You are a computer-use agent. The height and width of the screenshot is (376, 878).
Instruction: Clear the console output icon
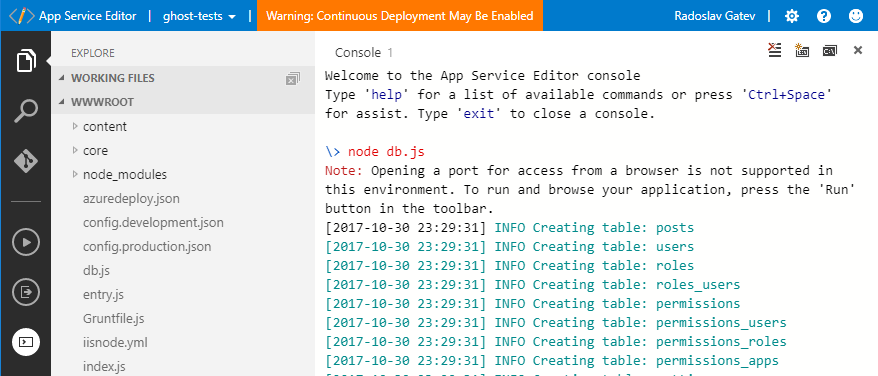(x=774, y=50)
